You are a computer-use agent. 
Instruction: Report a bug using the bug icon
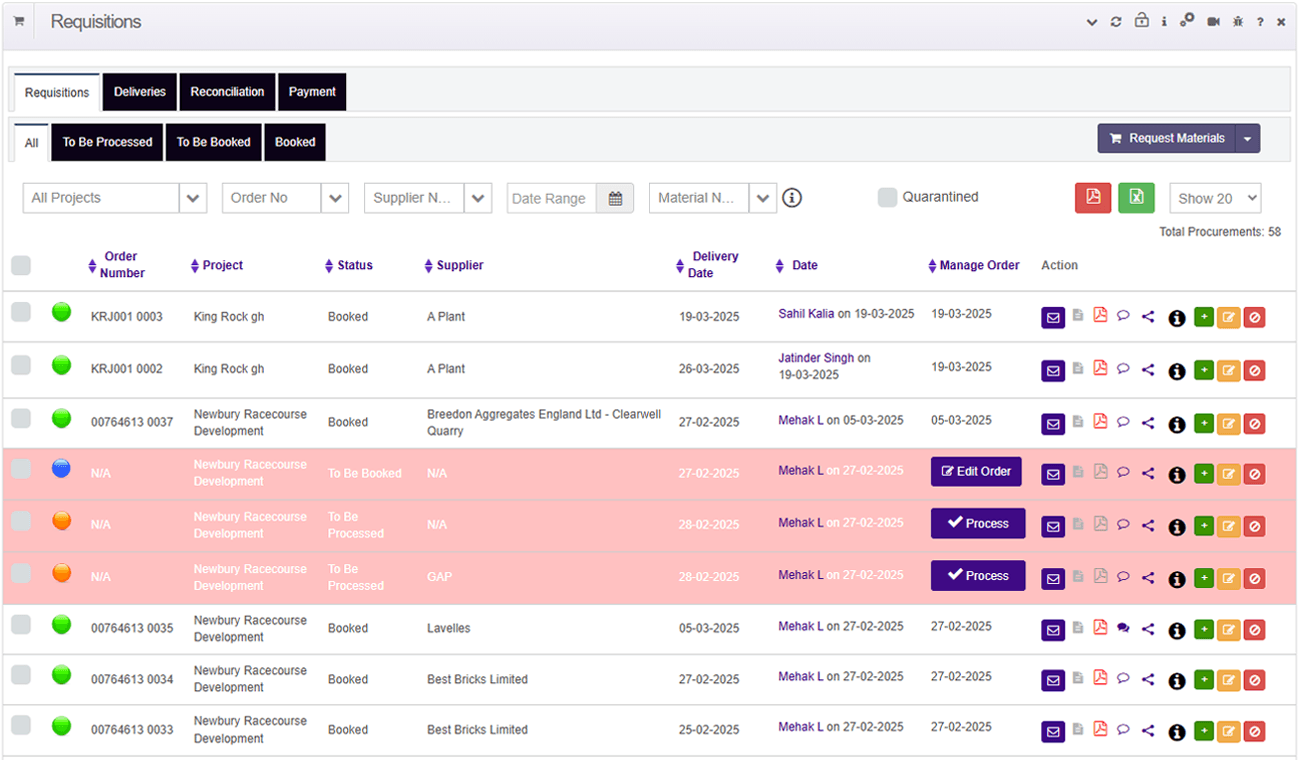pos(1237,21)
